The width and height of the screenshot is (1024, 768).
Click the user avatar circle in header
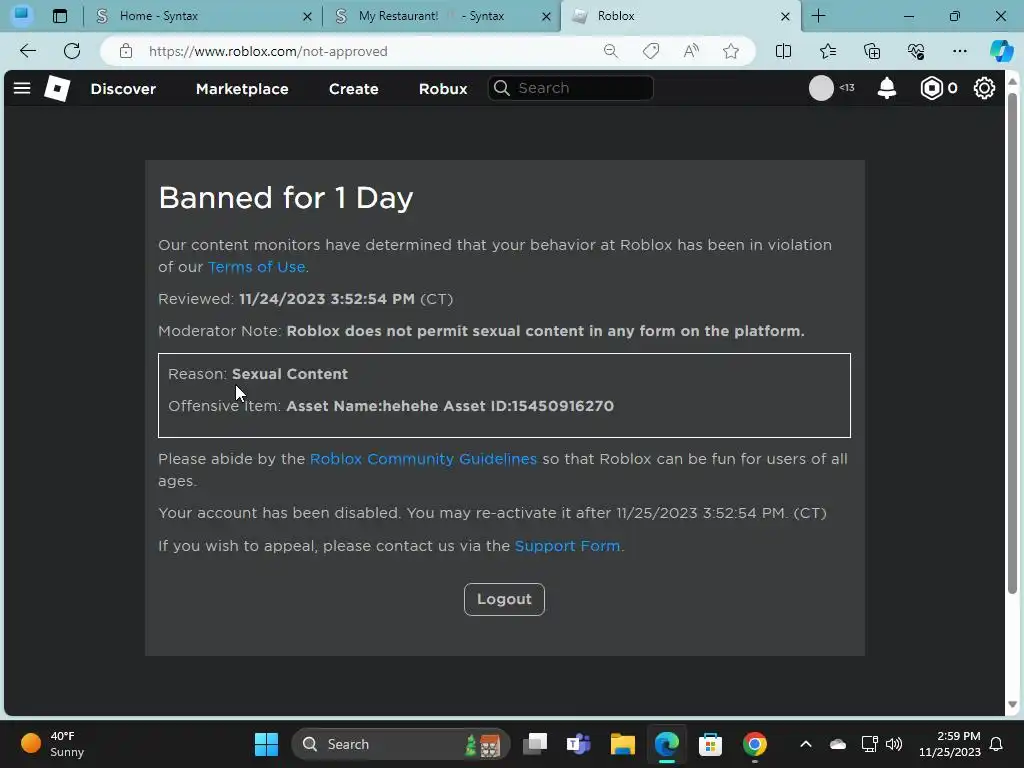point(821,88)
